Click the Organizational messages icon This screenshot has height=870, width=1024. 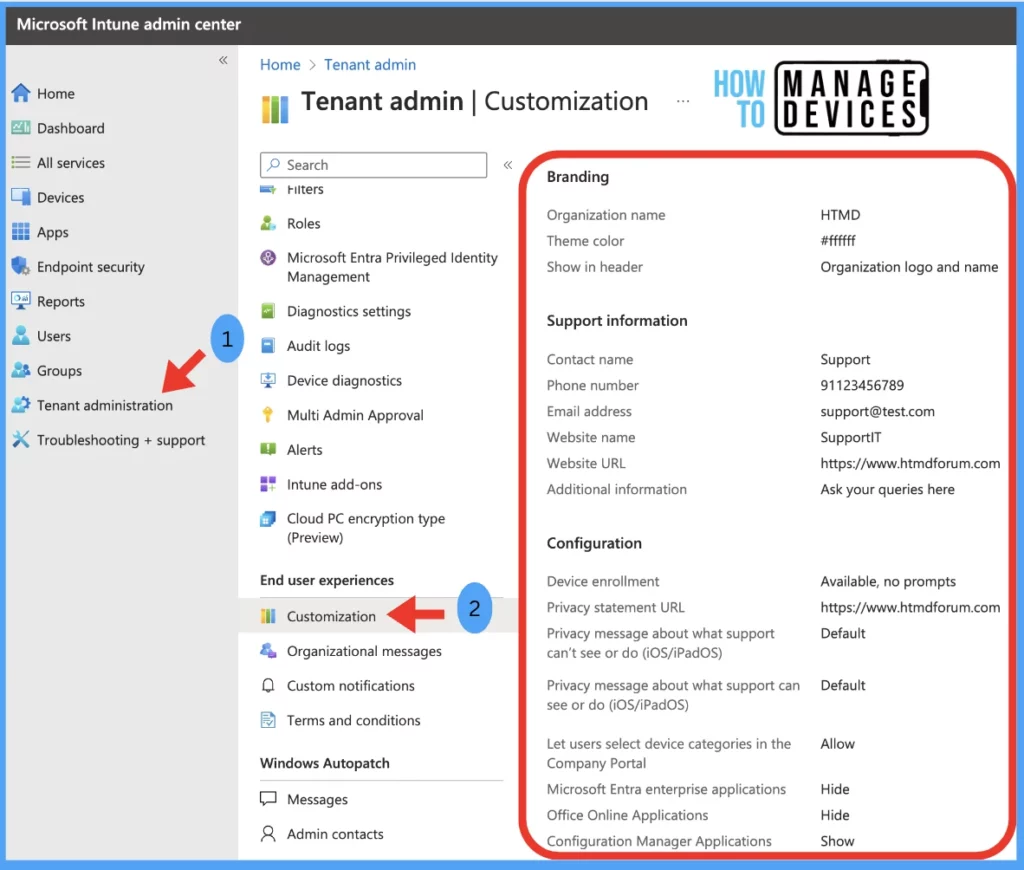tap(268, 651)
